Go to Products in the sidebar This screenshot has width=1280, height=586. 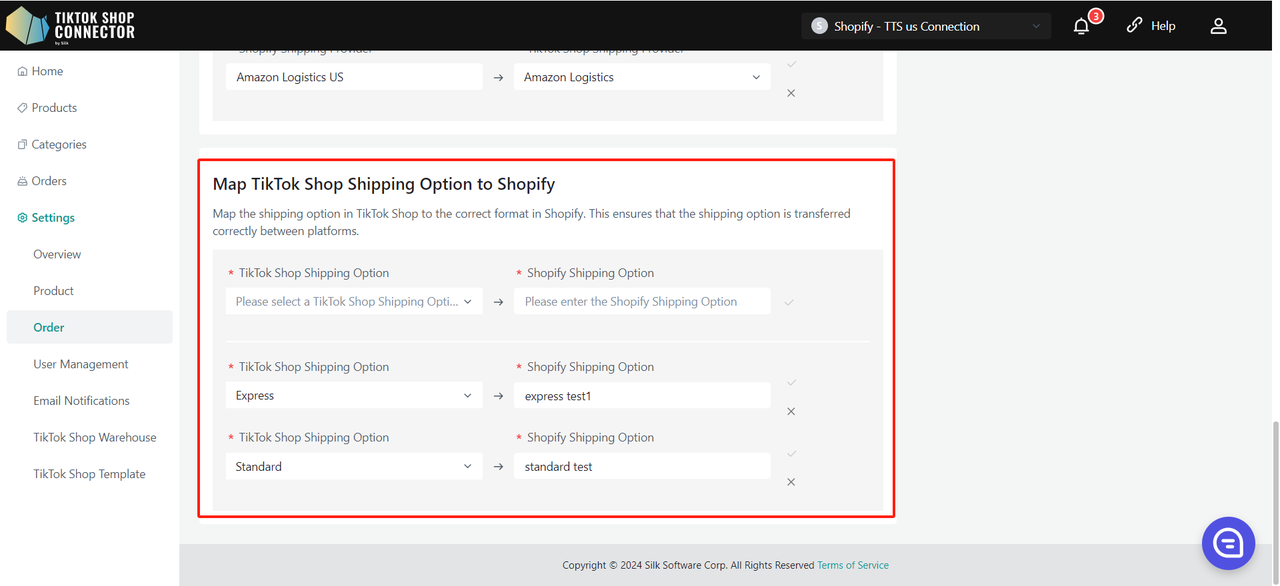coord(54,108)
